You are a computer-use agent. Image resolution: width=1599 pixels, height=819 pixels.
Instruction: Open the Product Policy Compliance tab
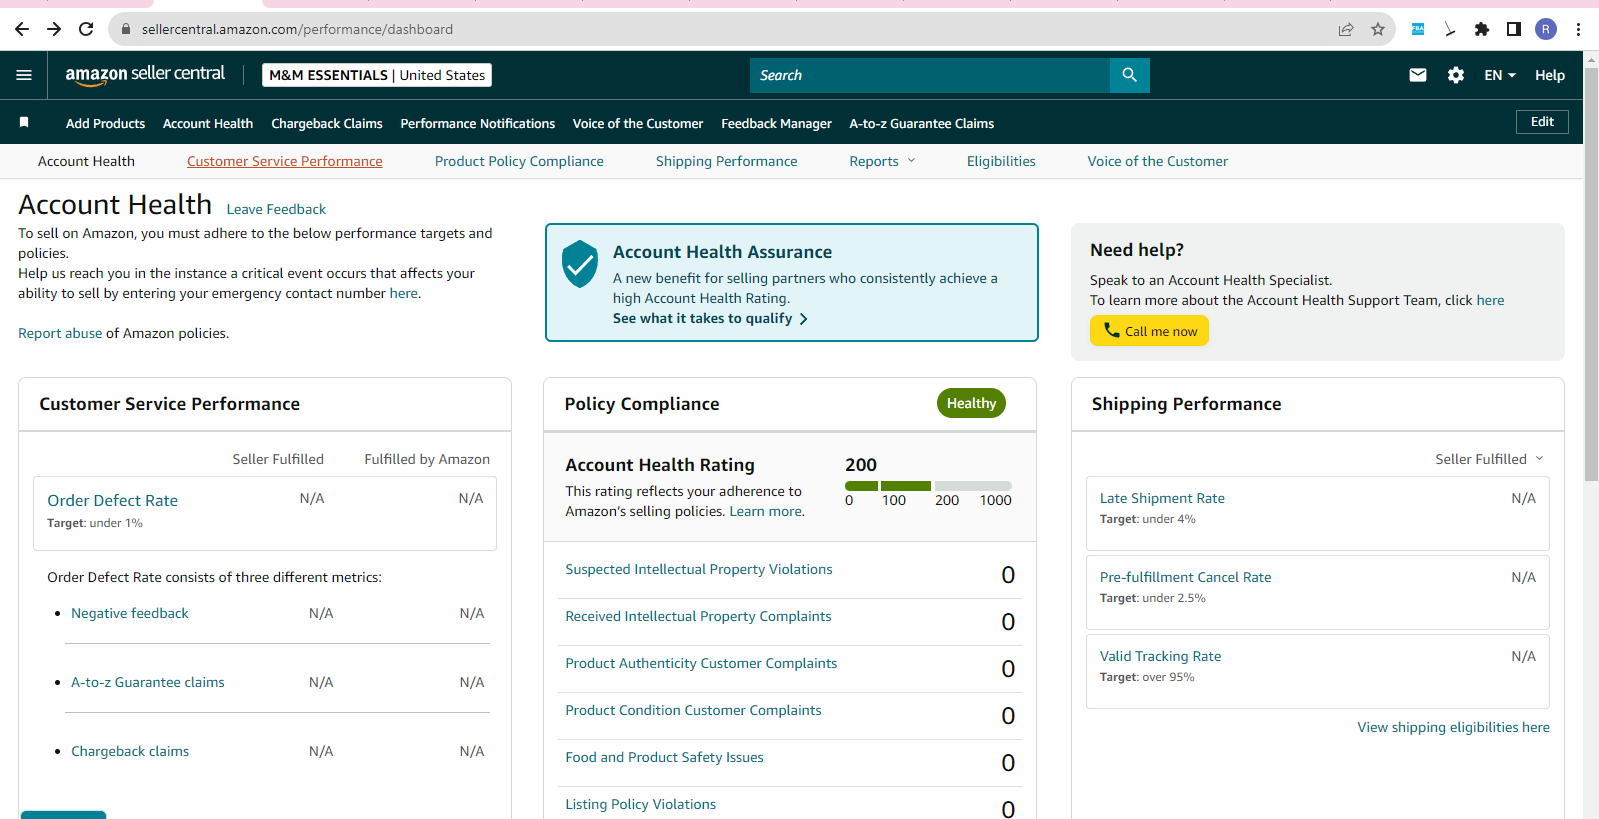pos(519,161)
